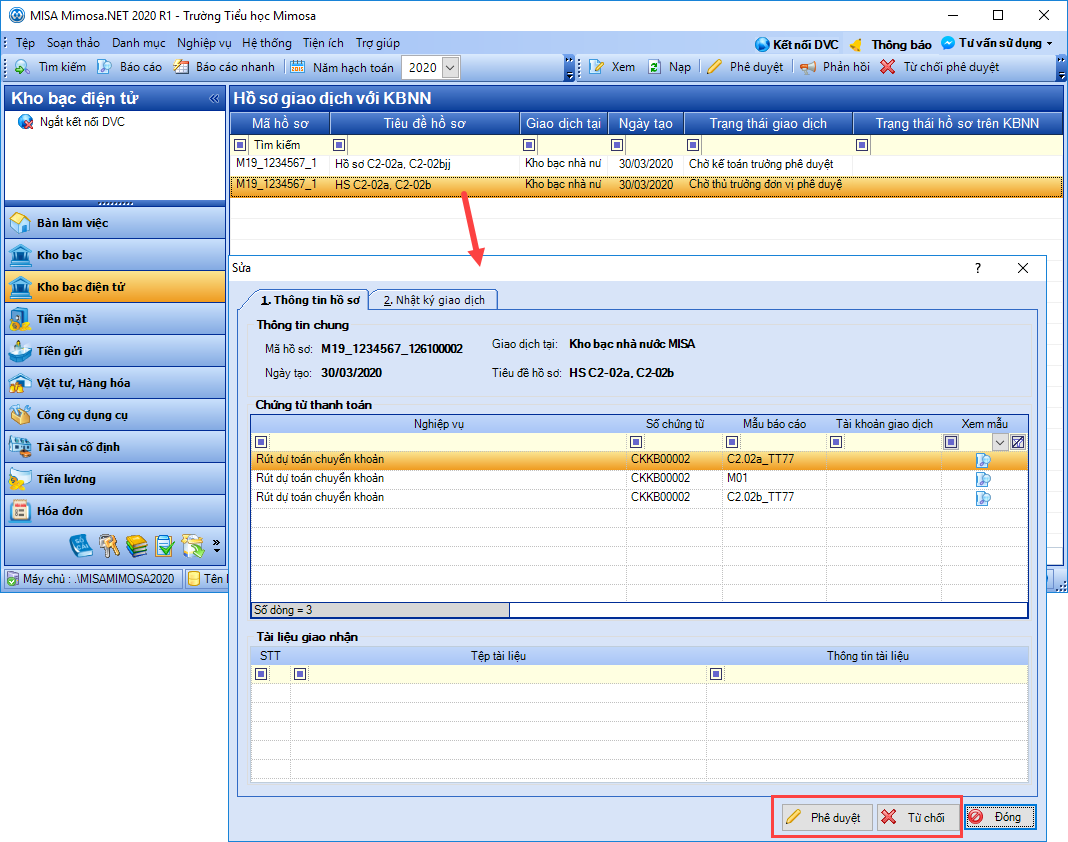
Task: Open the Nghiệp vụ menu
Action: pyautogui.click(x=204, y=43)
